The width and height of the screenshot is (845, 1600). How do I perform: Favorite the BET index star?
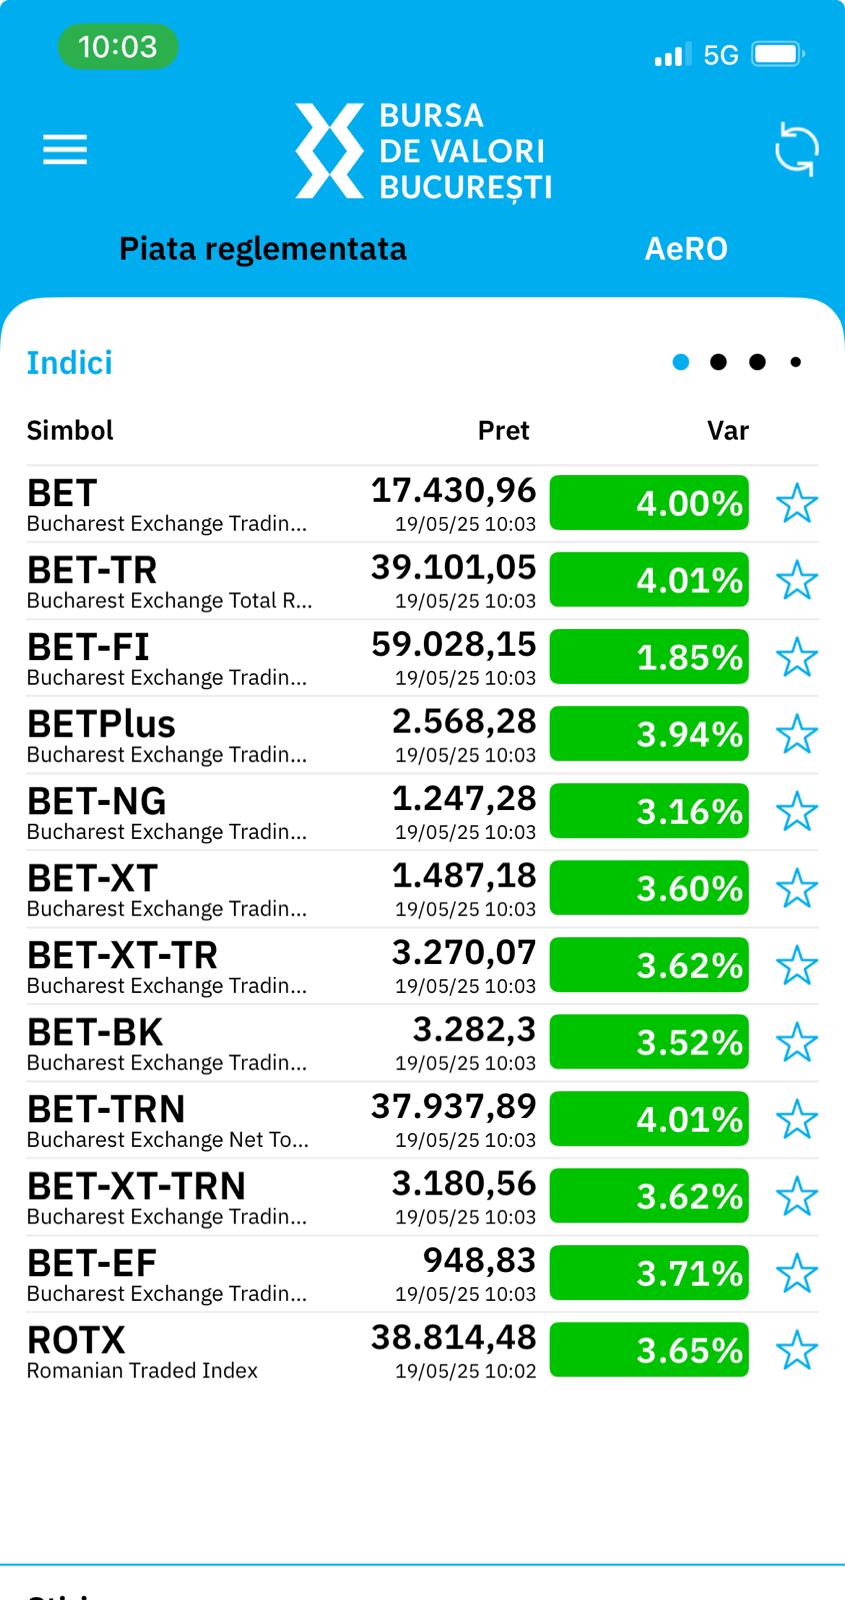coord(797,503)
